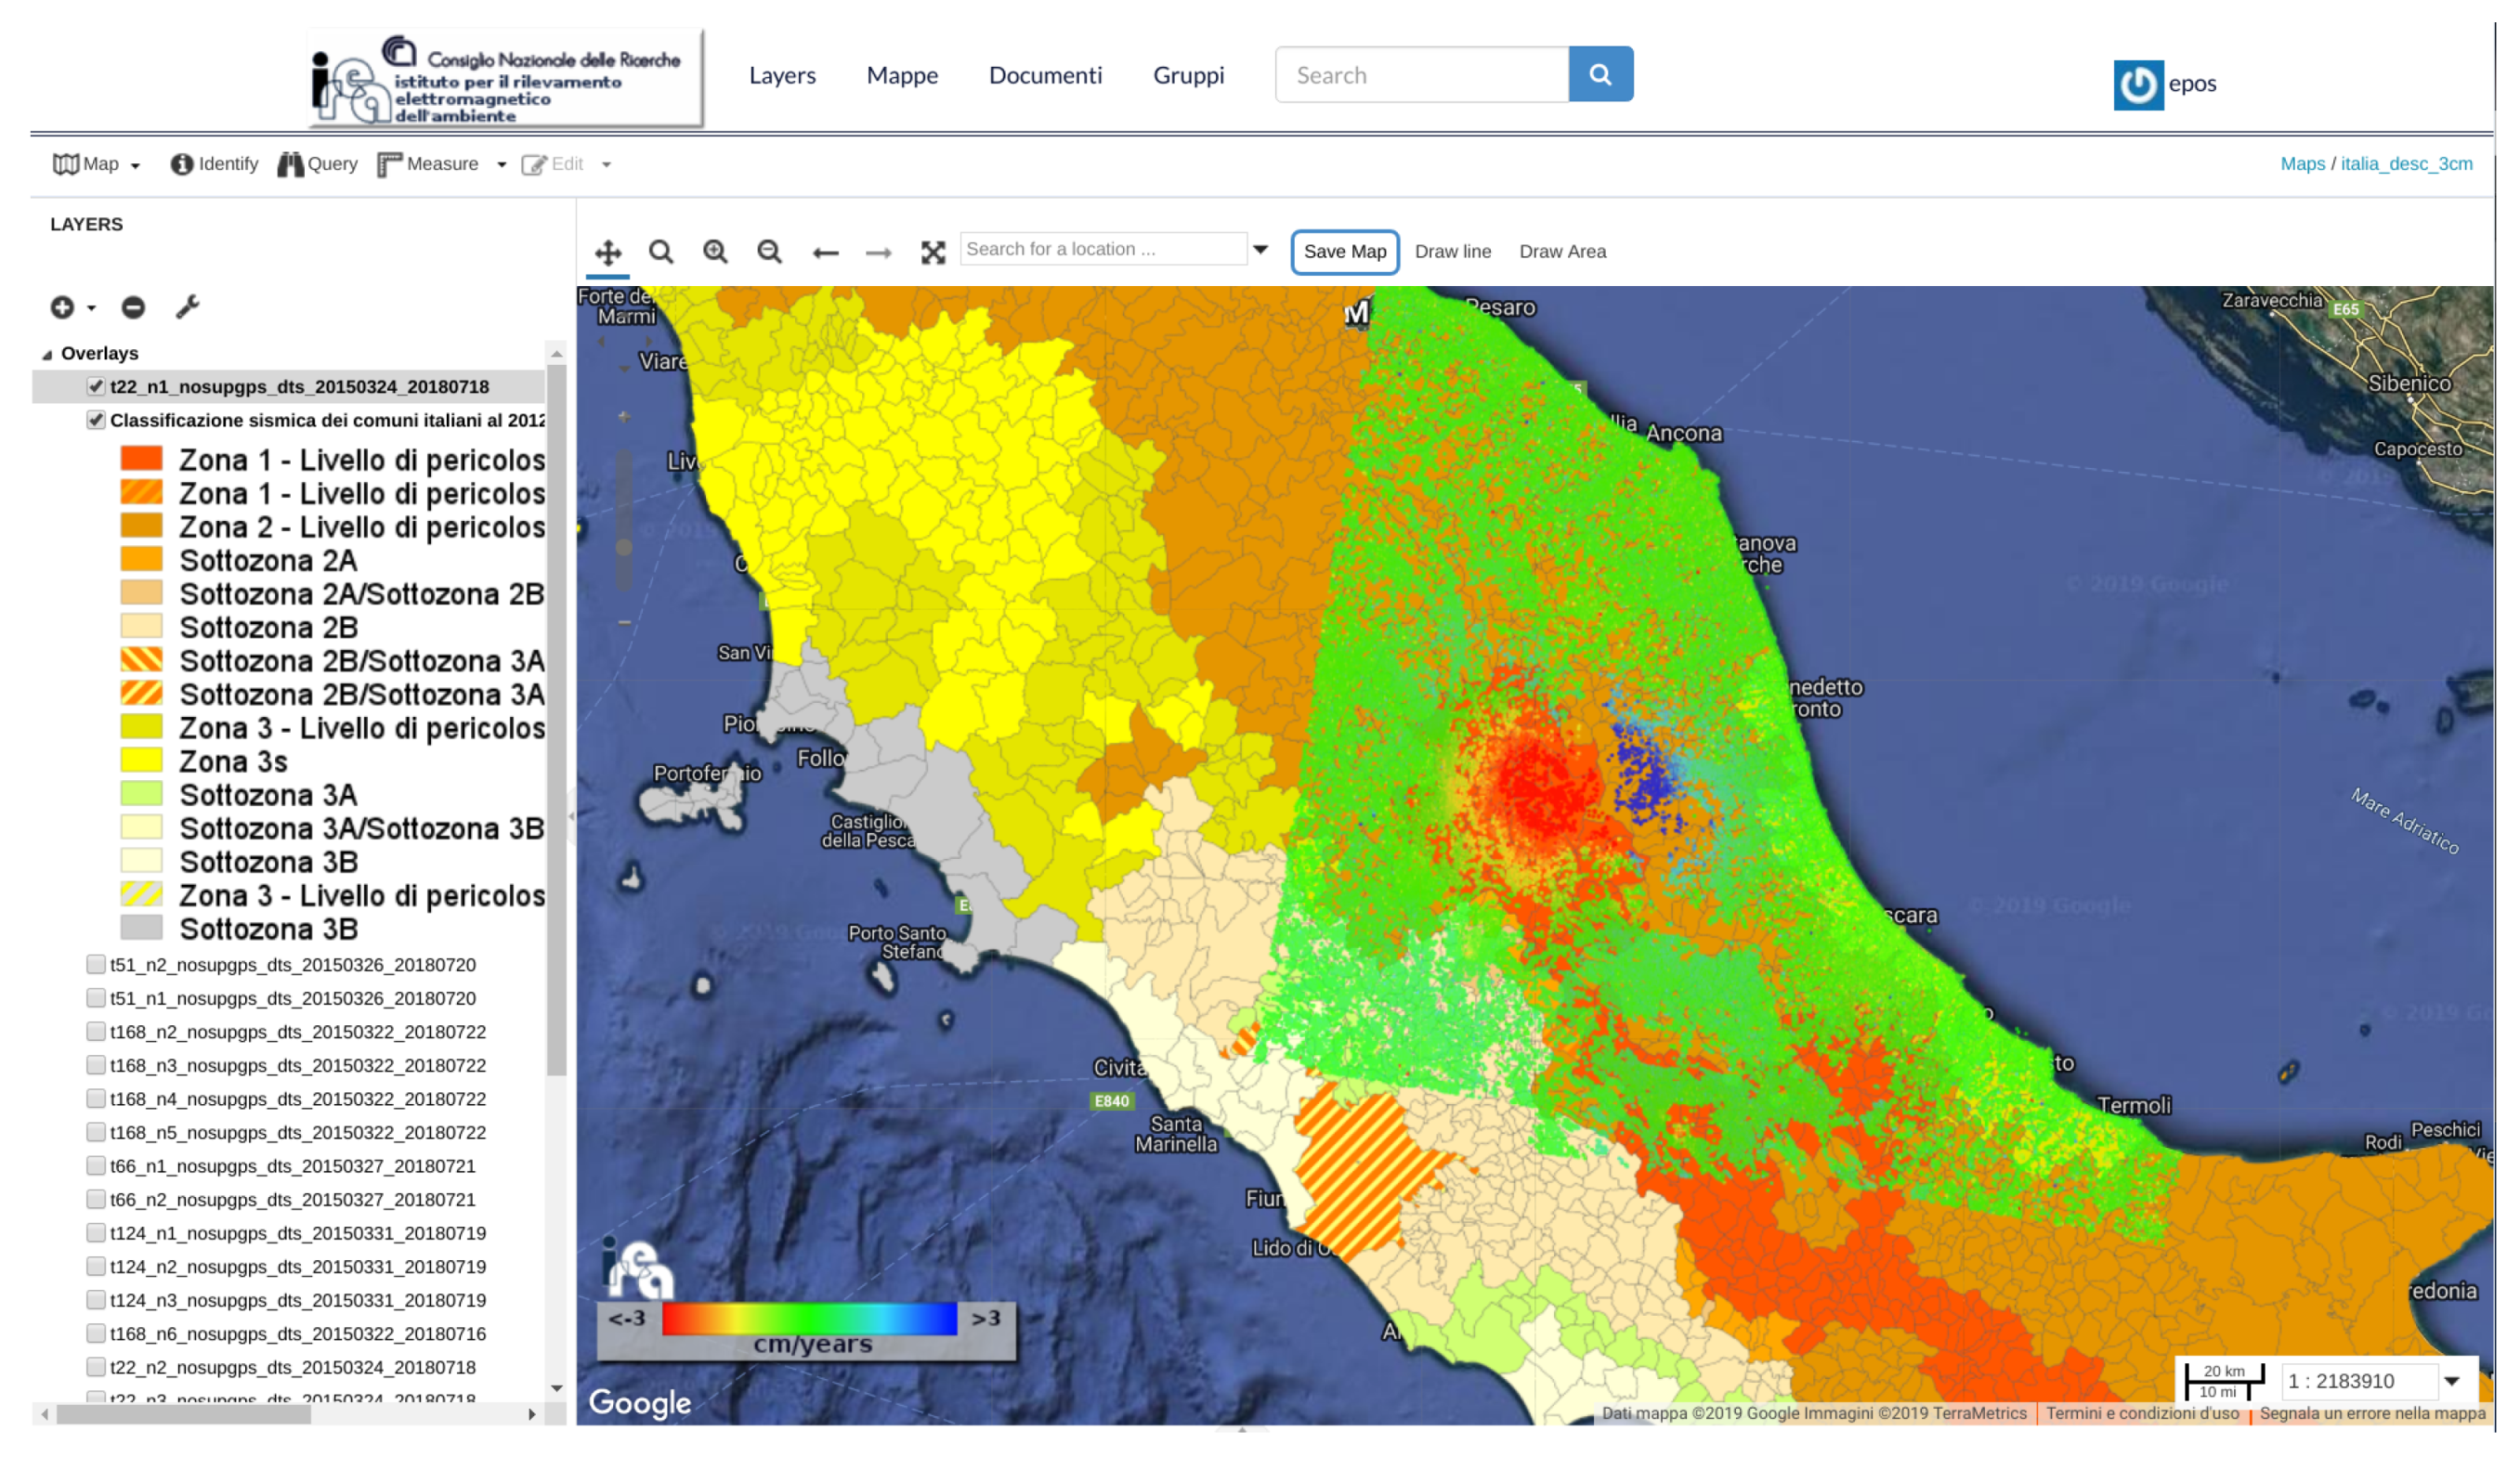Activate the Identify tool
Viewport: 2520px width, 1457px height.
coord(214,164)
